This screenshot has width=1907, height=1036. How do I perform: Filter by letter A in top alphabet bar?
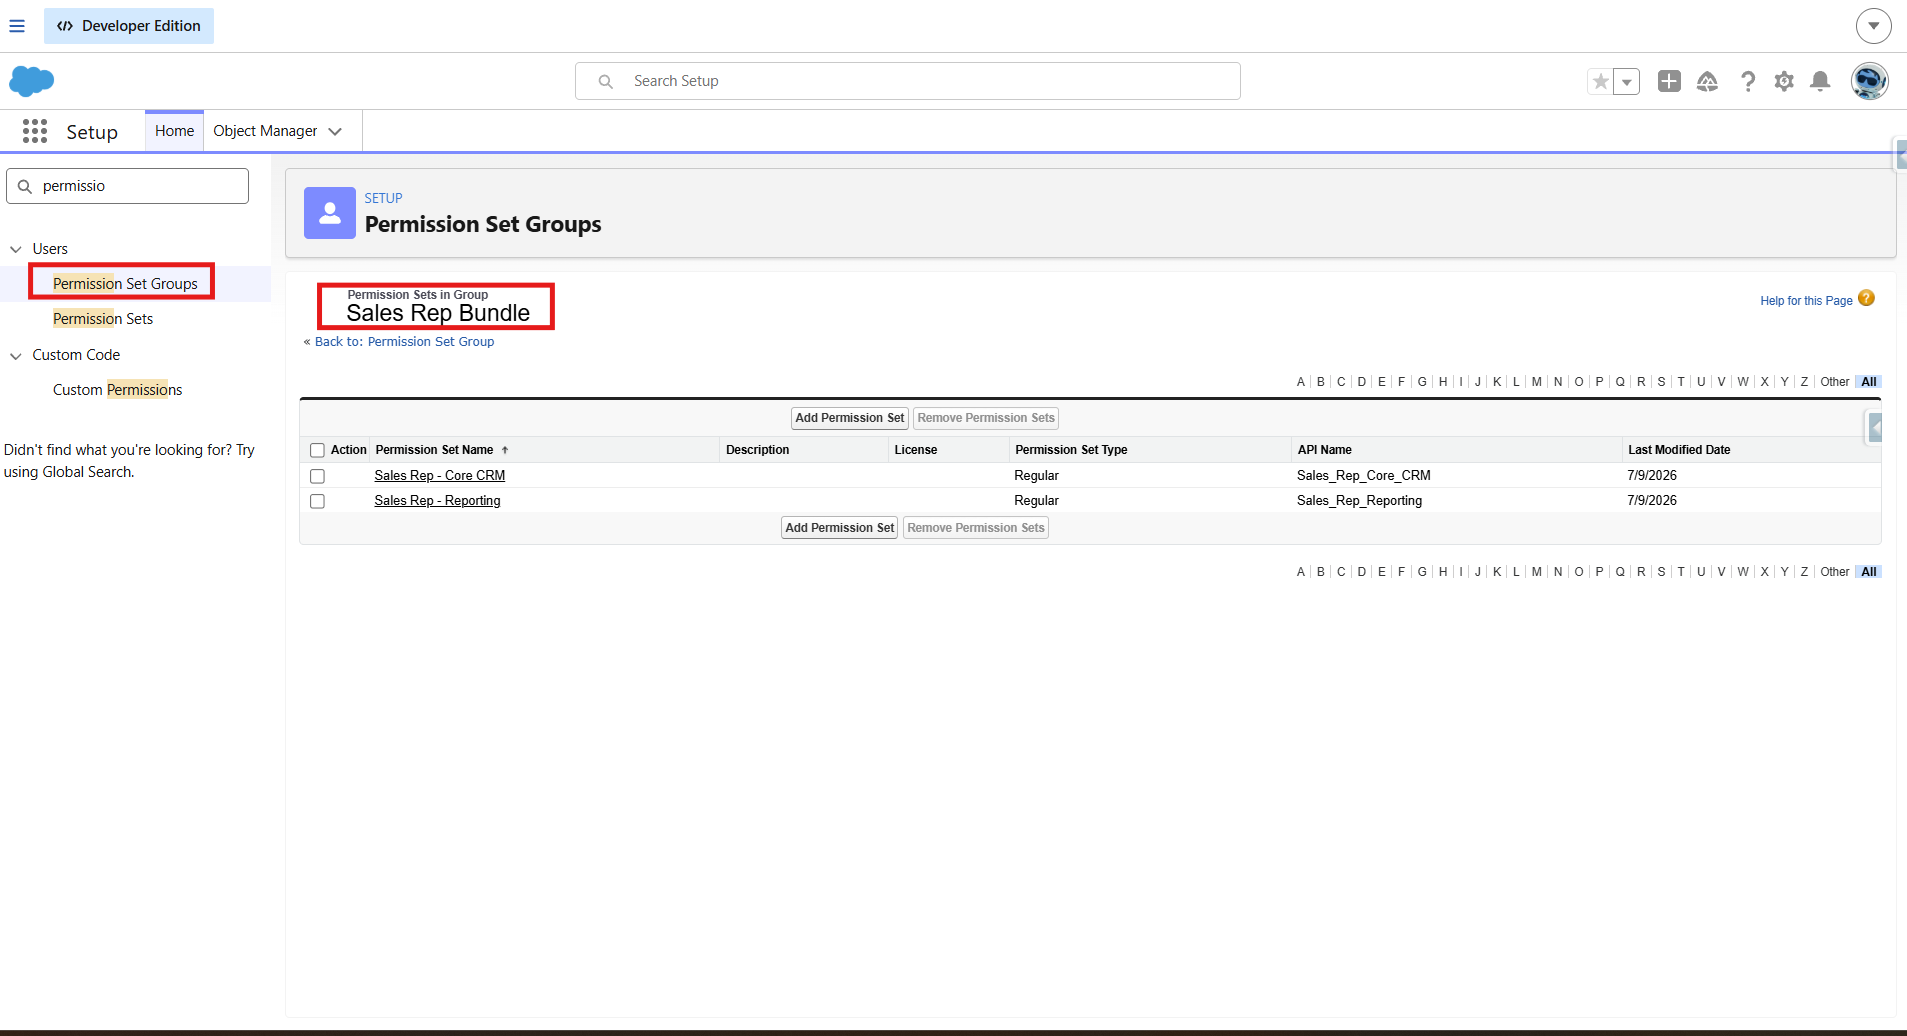coord(1300,382)
